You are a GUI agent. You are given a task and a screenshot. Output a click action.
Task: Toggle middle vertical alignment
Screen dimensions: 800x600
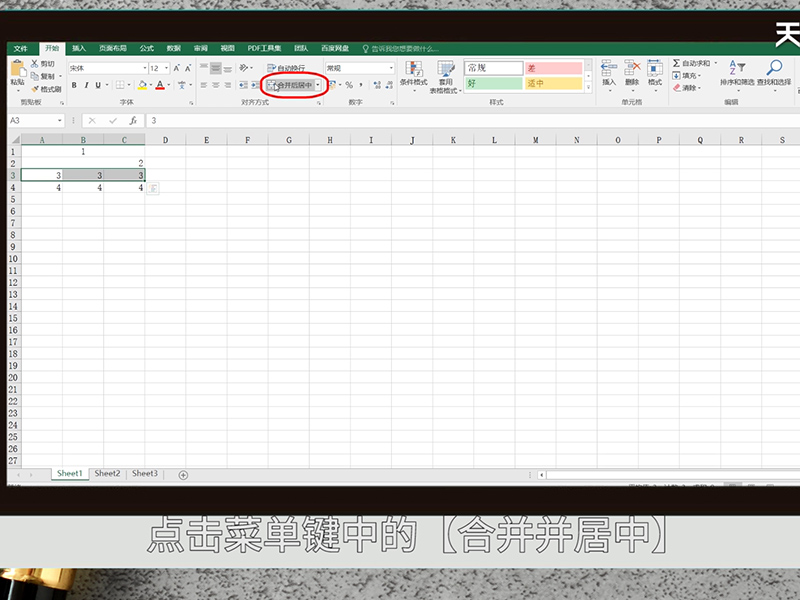point(216,68)
